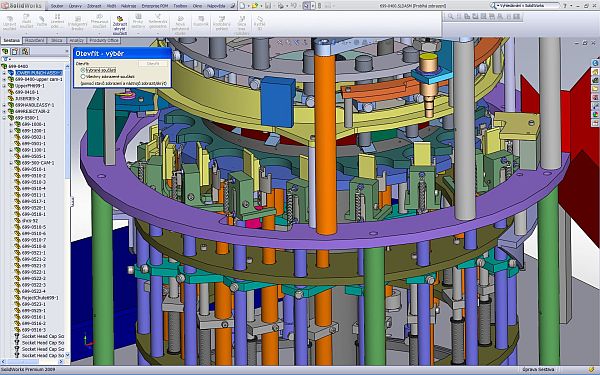Expand 699REJECTAIR-2 tree node
Screen dimensions: 600x375
(x=5, y=111)
